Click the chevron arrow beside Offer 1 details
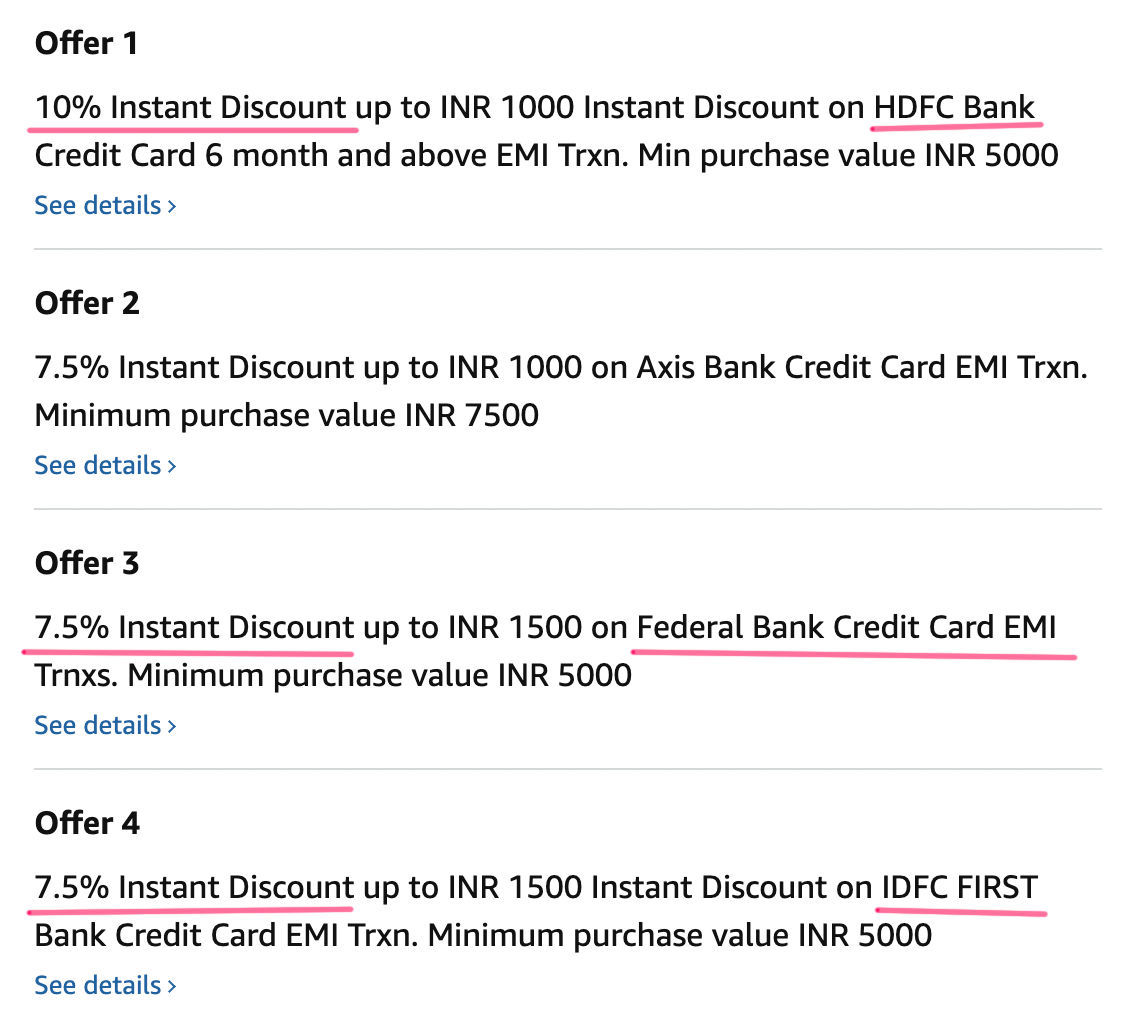The image size is (1124, 1012). pos(171,206)
